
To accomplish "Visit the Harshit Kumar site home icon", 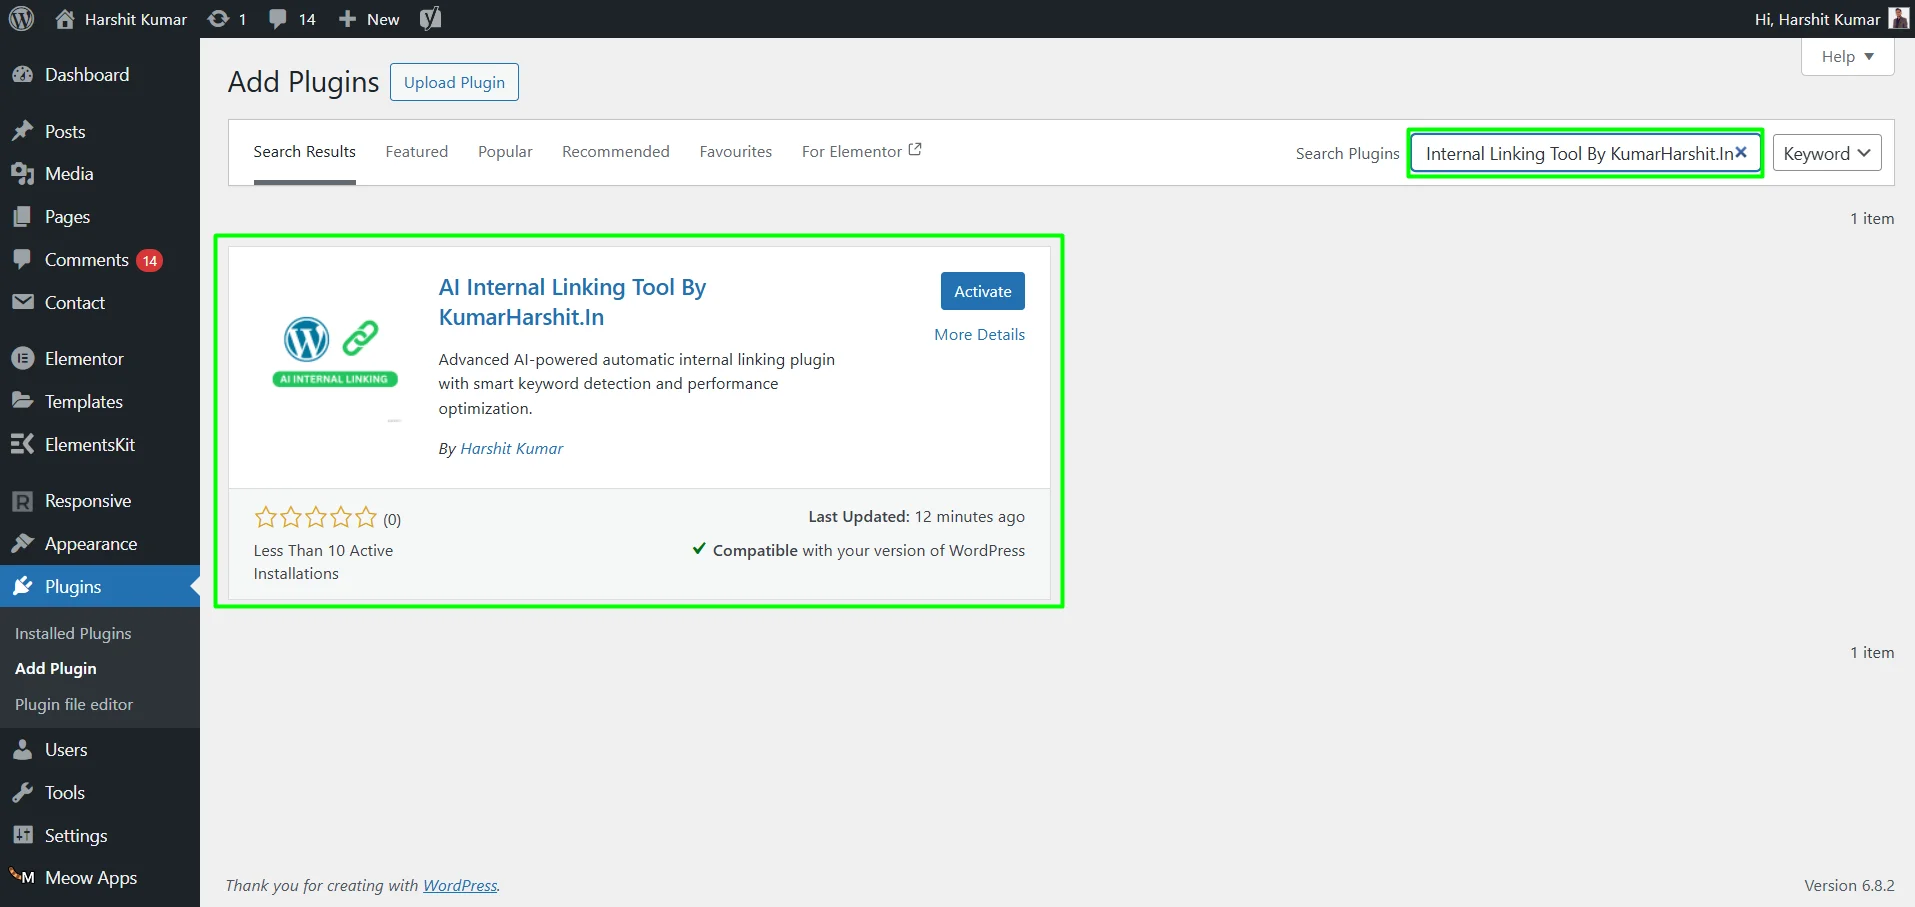I will [x=65, y=19].
